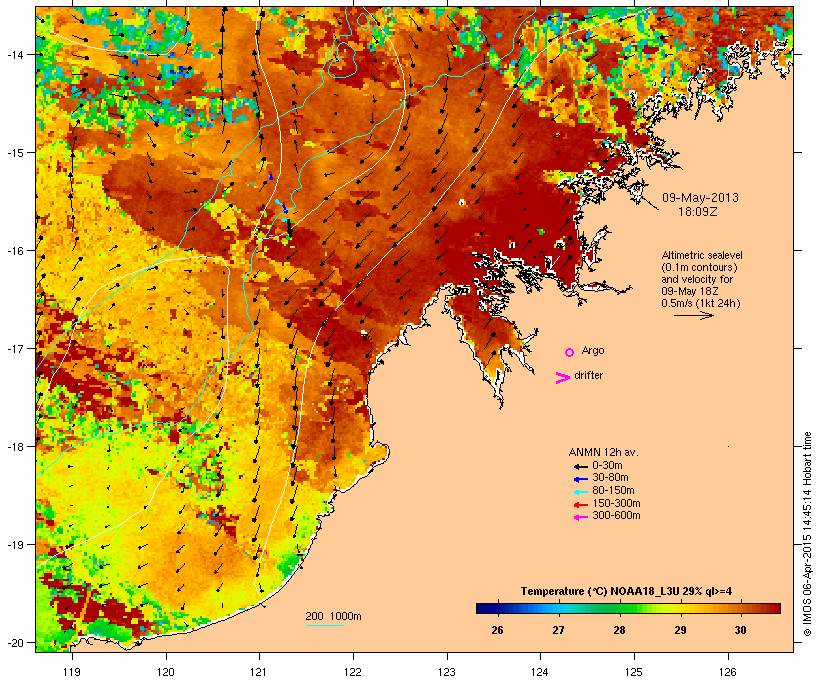Click the dark red end of the colorbar
820x680 pixels.
point(773,608)
